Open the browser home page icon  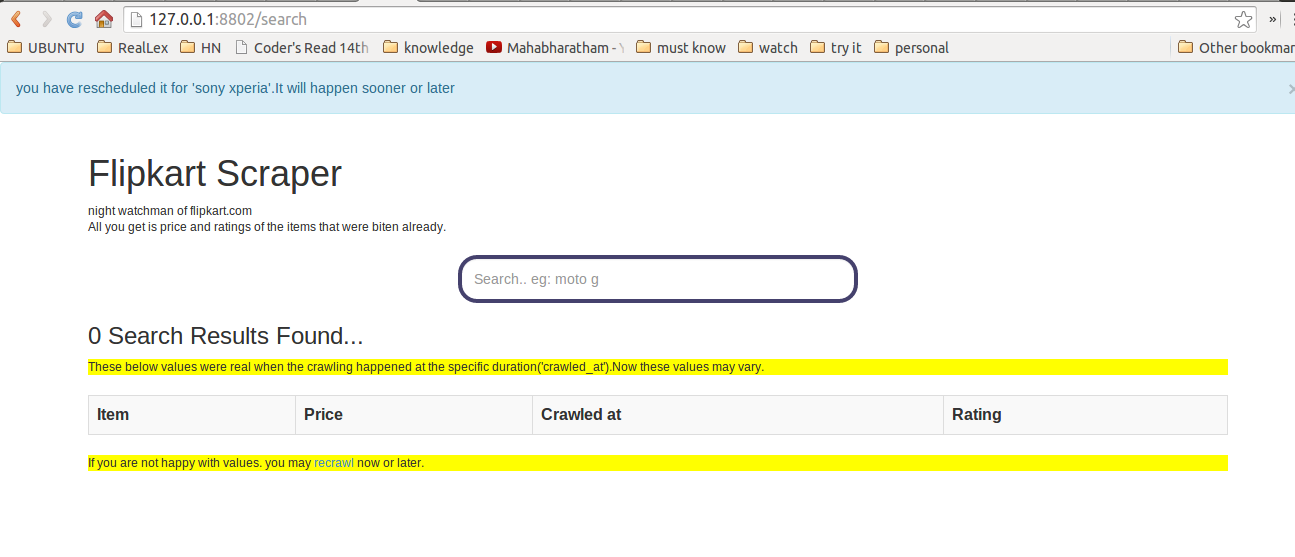[x=104, y=19]
